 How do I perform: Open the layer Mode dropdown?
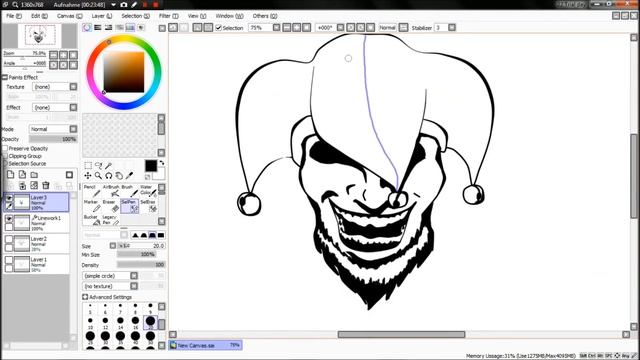point(73,129)
